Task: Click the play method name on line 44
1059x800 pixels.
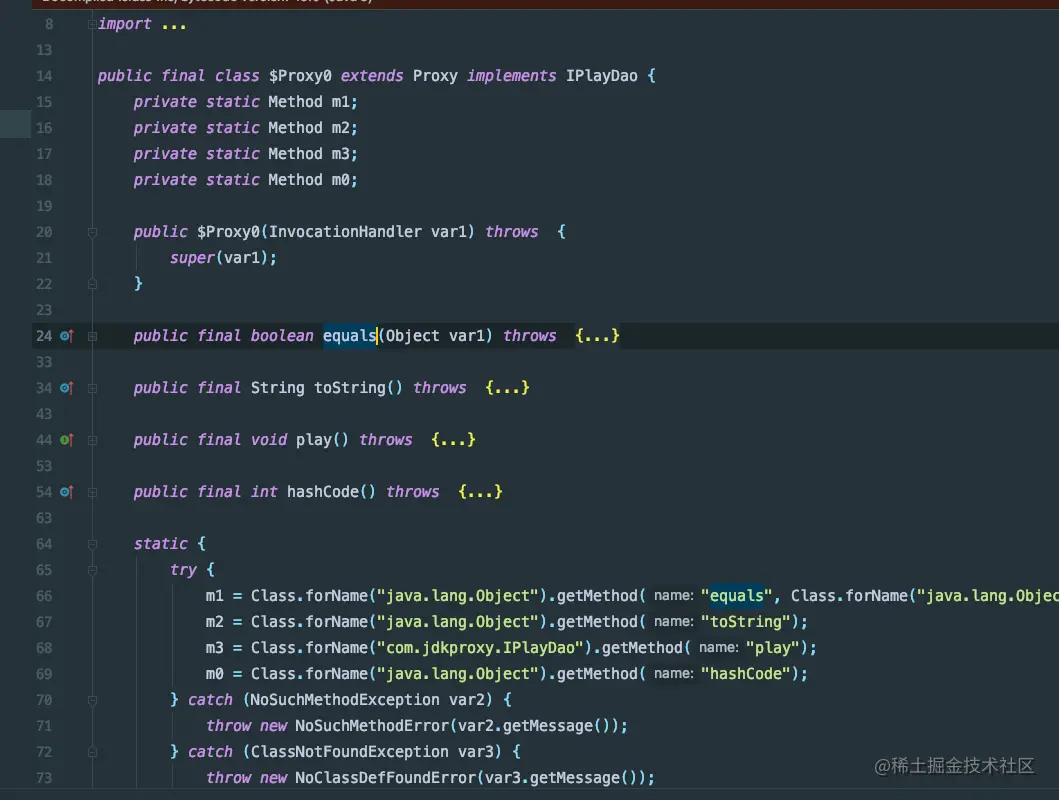Action: [x=313, y=439]
